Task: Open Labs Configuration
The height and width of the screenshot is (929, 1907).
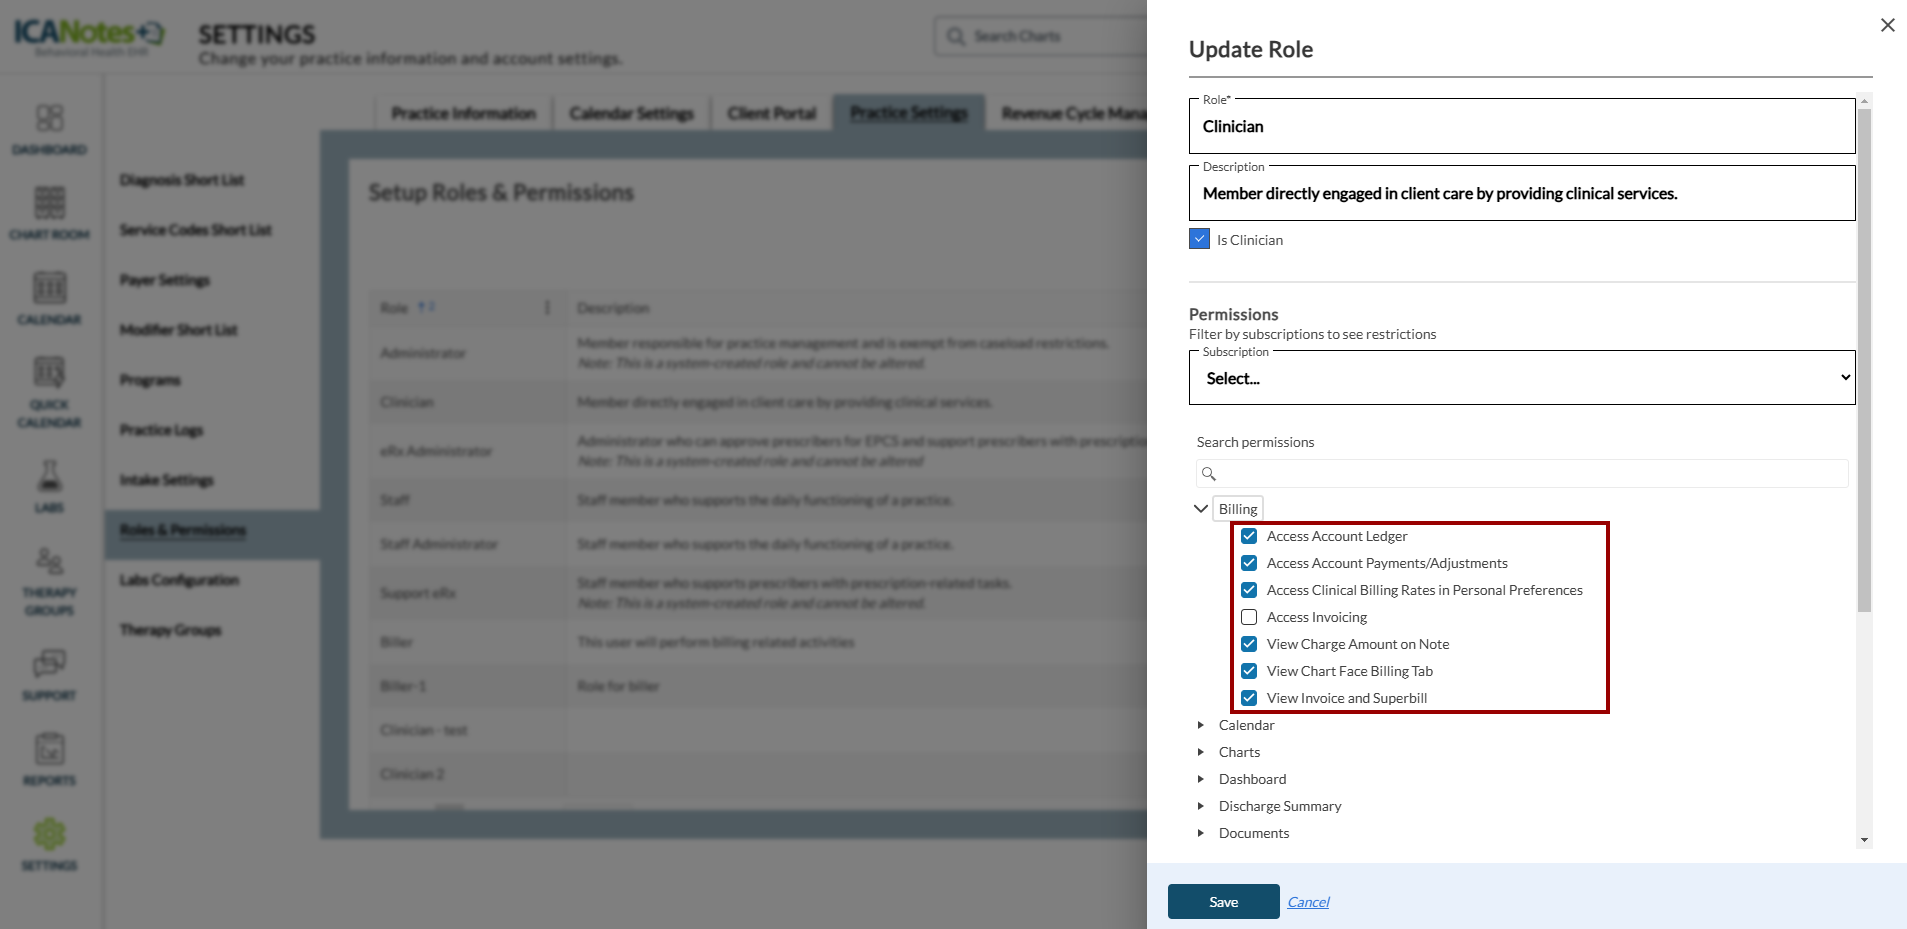Action: pos(179,580)
